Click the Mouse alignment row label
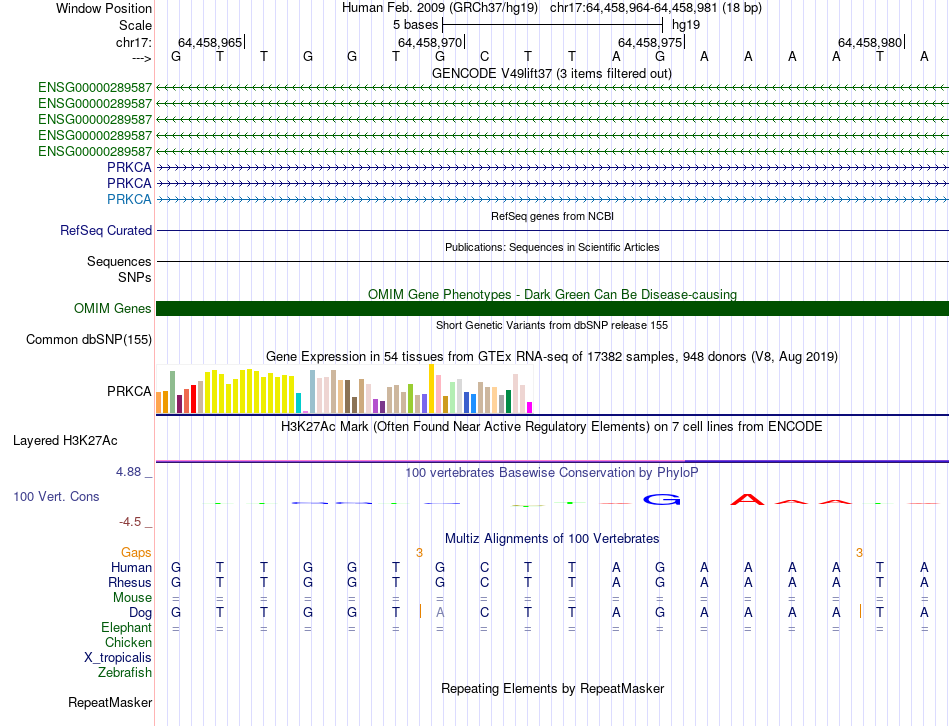 (132, 598)
